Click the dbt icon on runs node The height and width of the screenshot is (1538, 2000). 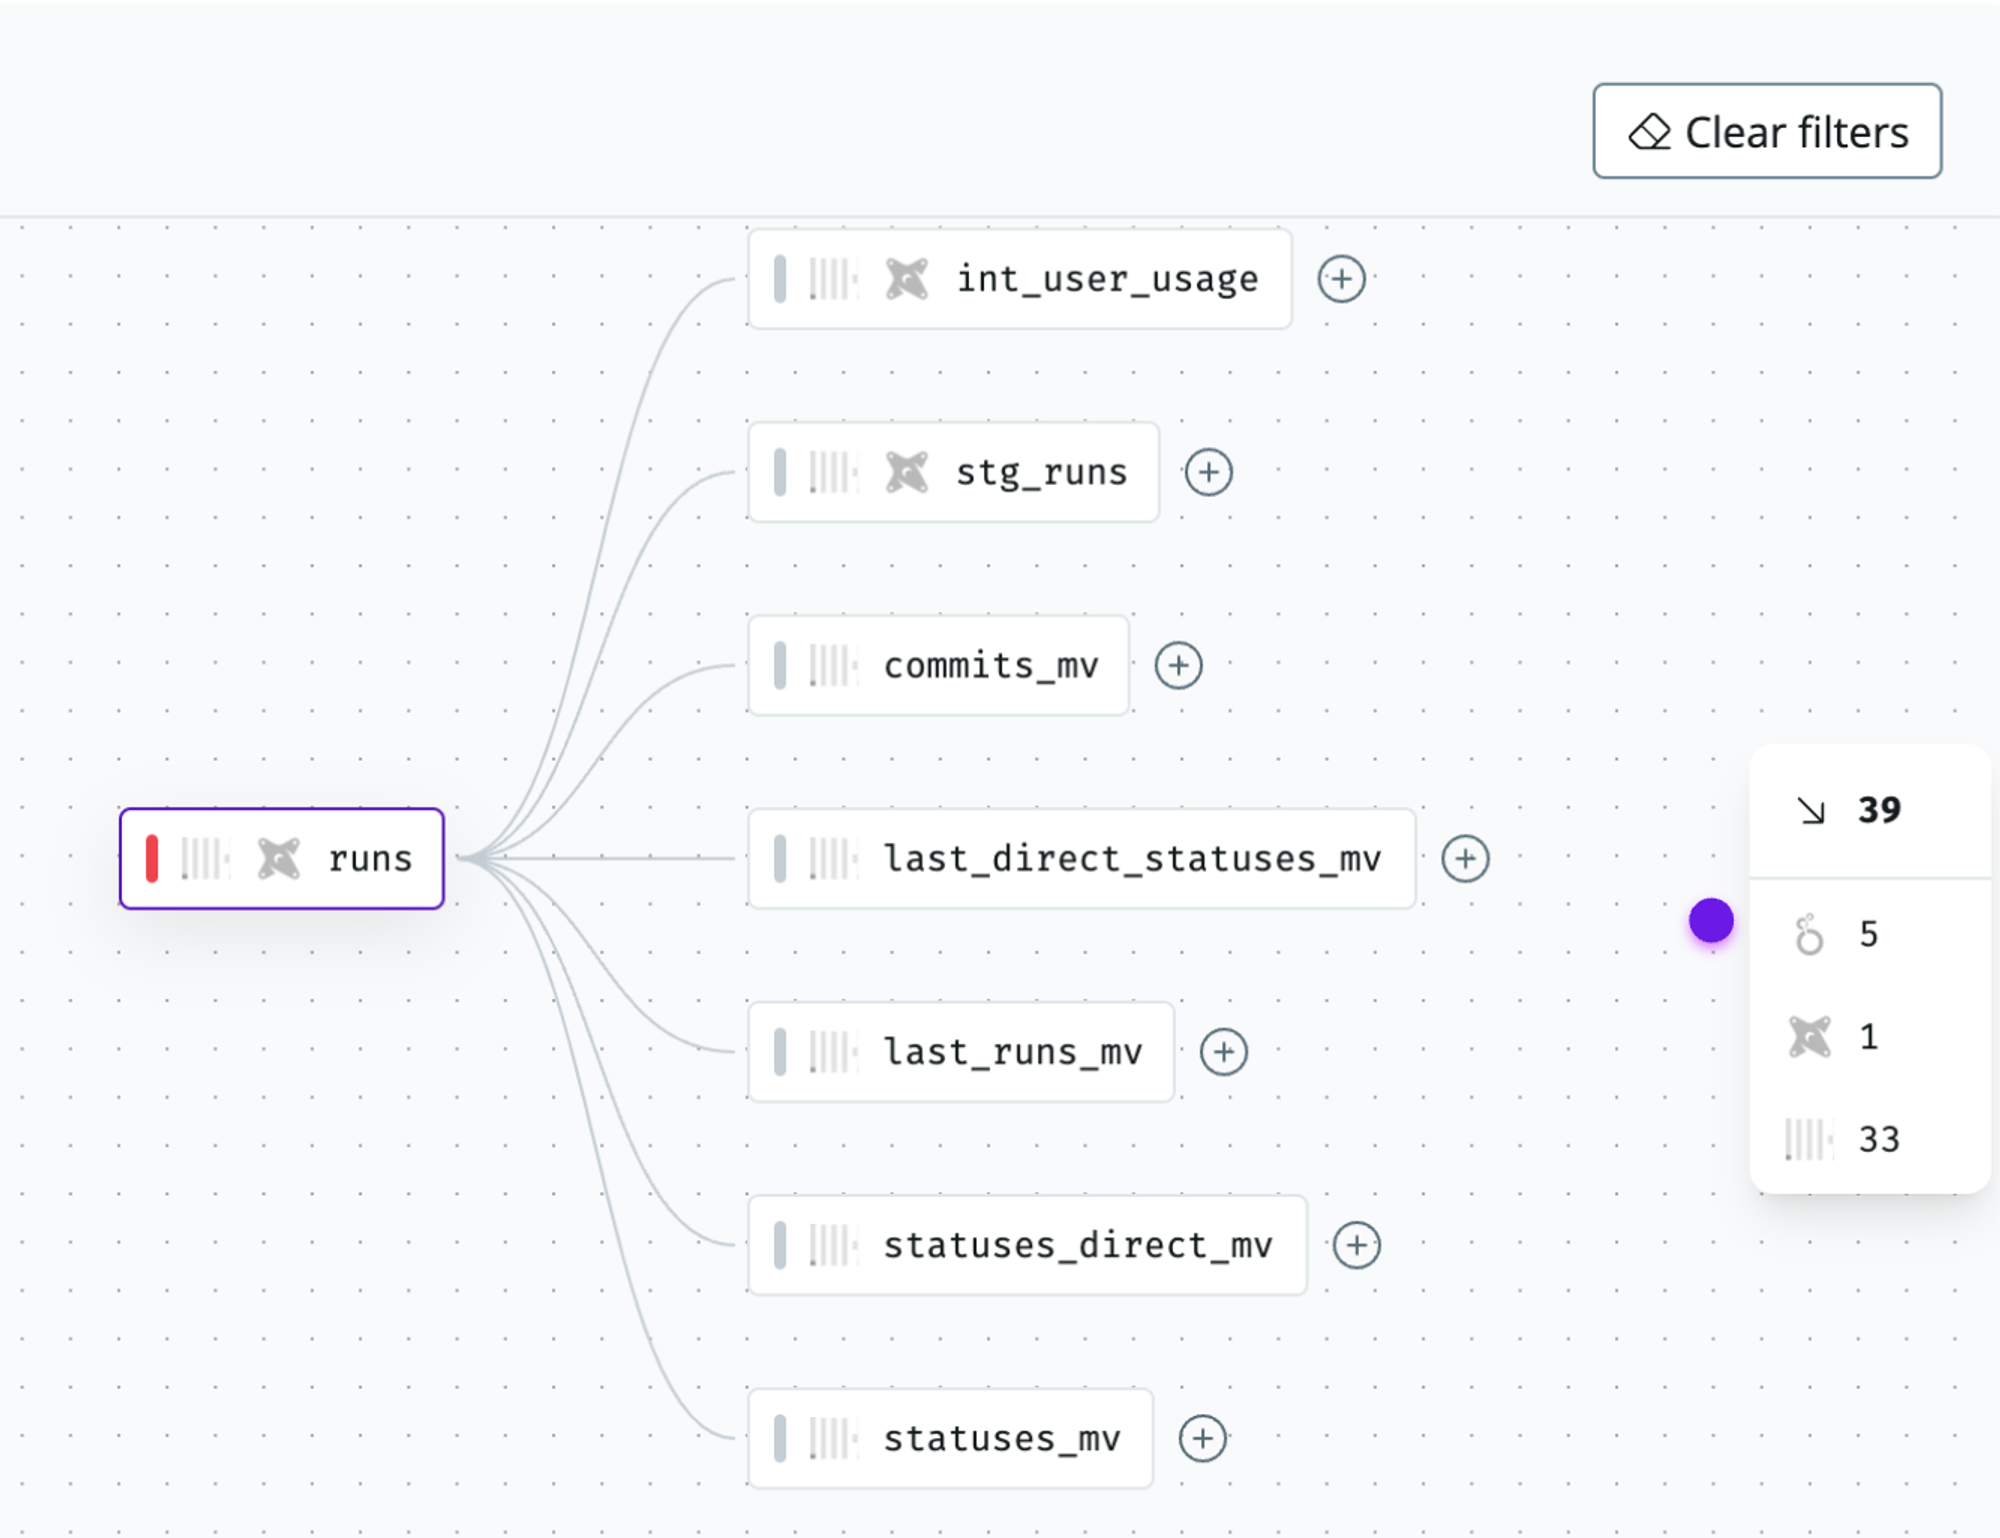point(278,859)
